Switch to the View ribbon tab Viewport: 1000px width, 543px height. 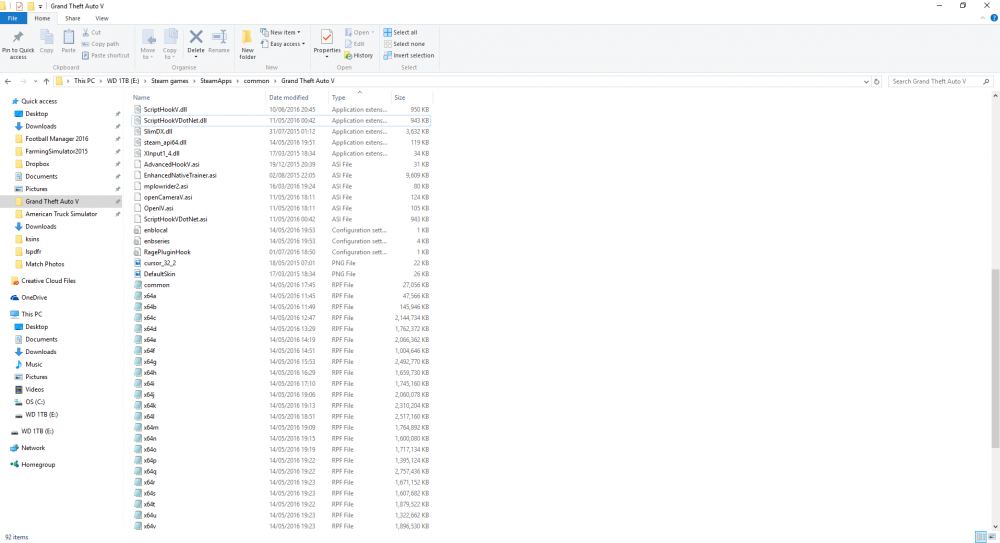click(101, 19)
